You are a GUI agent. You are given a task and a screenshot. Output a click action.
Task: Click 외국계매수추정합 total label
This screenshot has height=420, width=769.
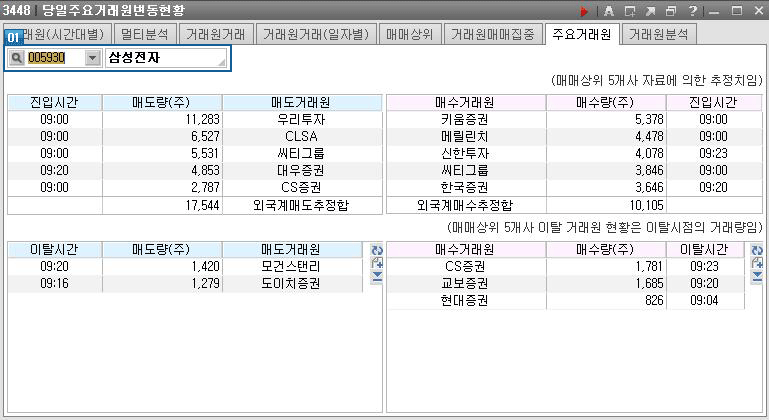click(464, 205)
